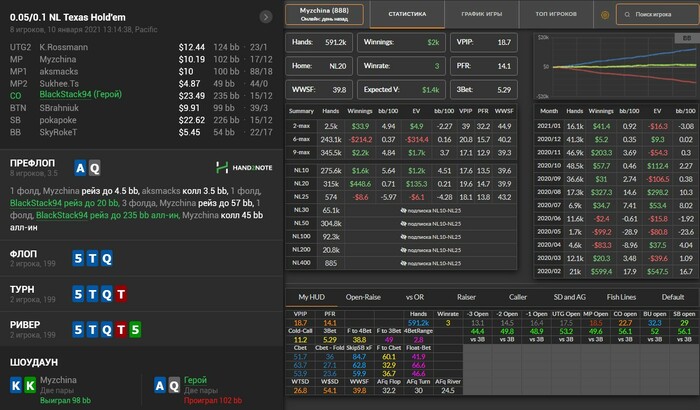Click Myzchina's green King card at showdown

coord(30,385)
